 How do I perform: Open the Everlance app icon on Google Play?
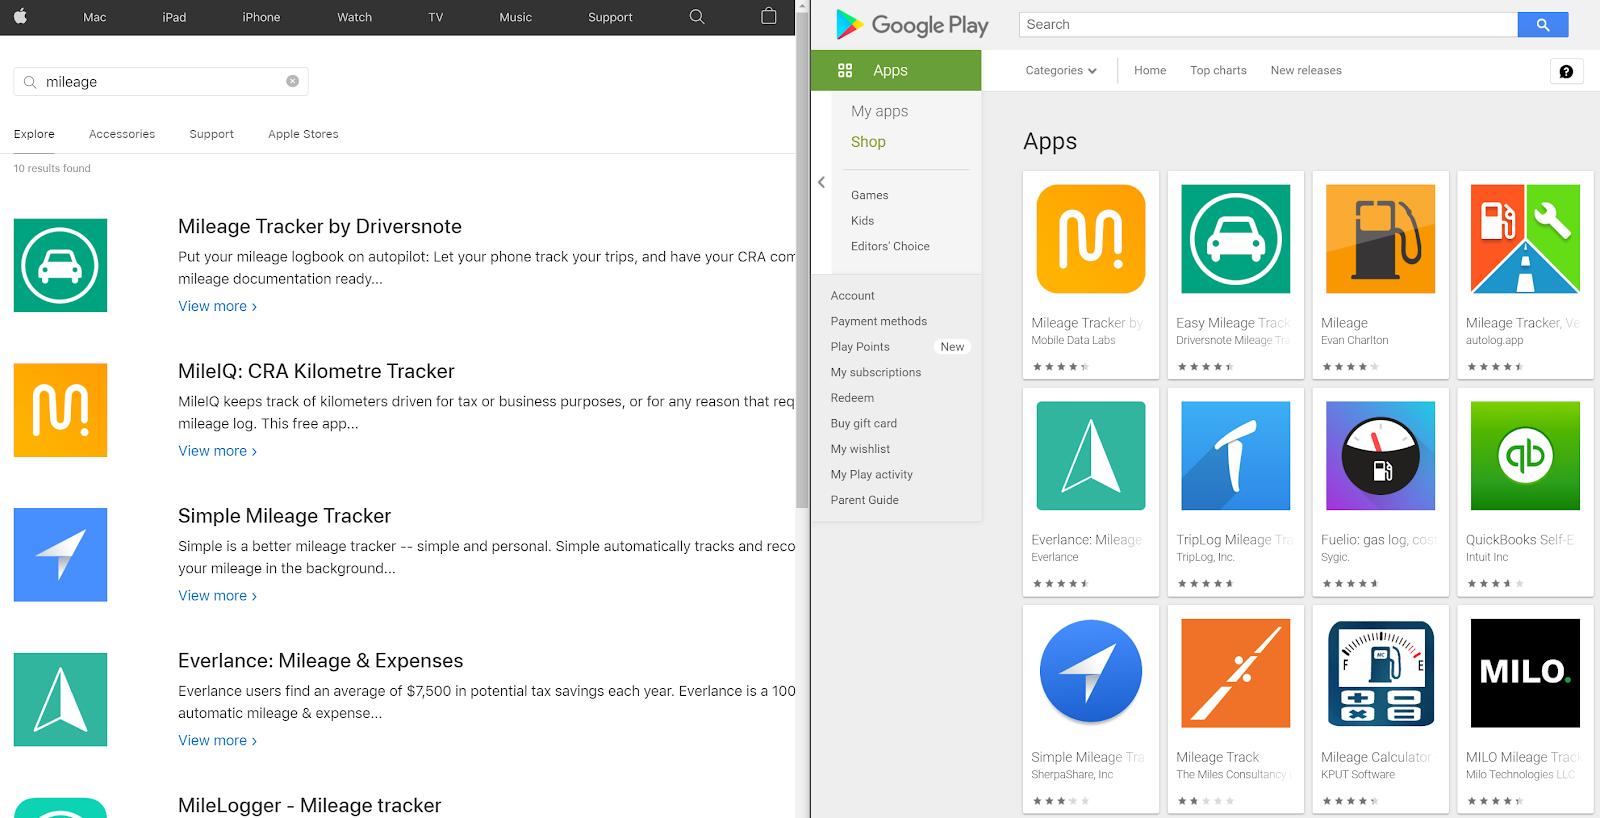point(1091,456)
